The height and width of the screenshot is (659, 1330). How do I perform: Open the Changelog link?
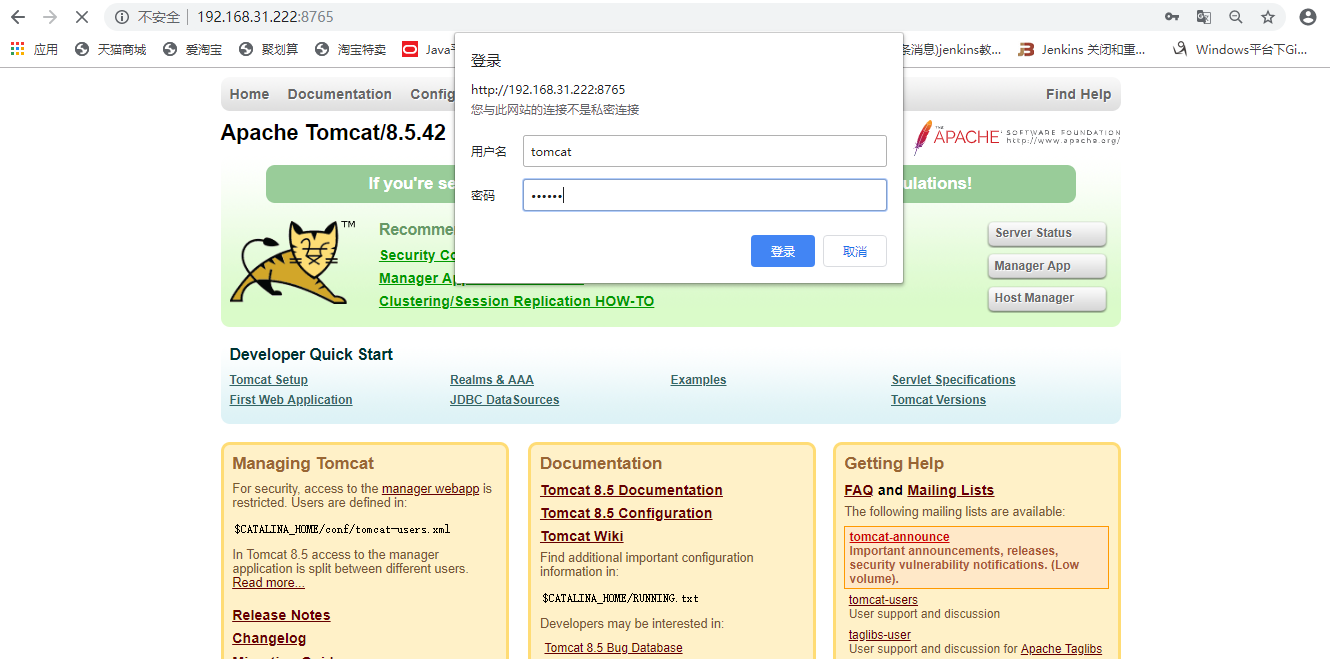point(270,638)
